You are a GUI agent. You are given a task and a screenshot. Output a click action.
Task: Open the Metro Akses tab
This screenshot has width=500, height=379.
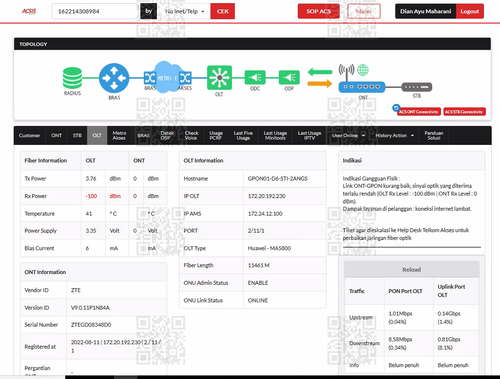click(x=119, y=135)
